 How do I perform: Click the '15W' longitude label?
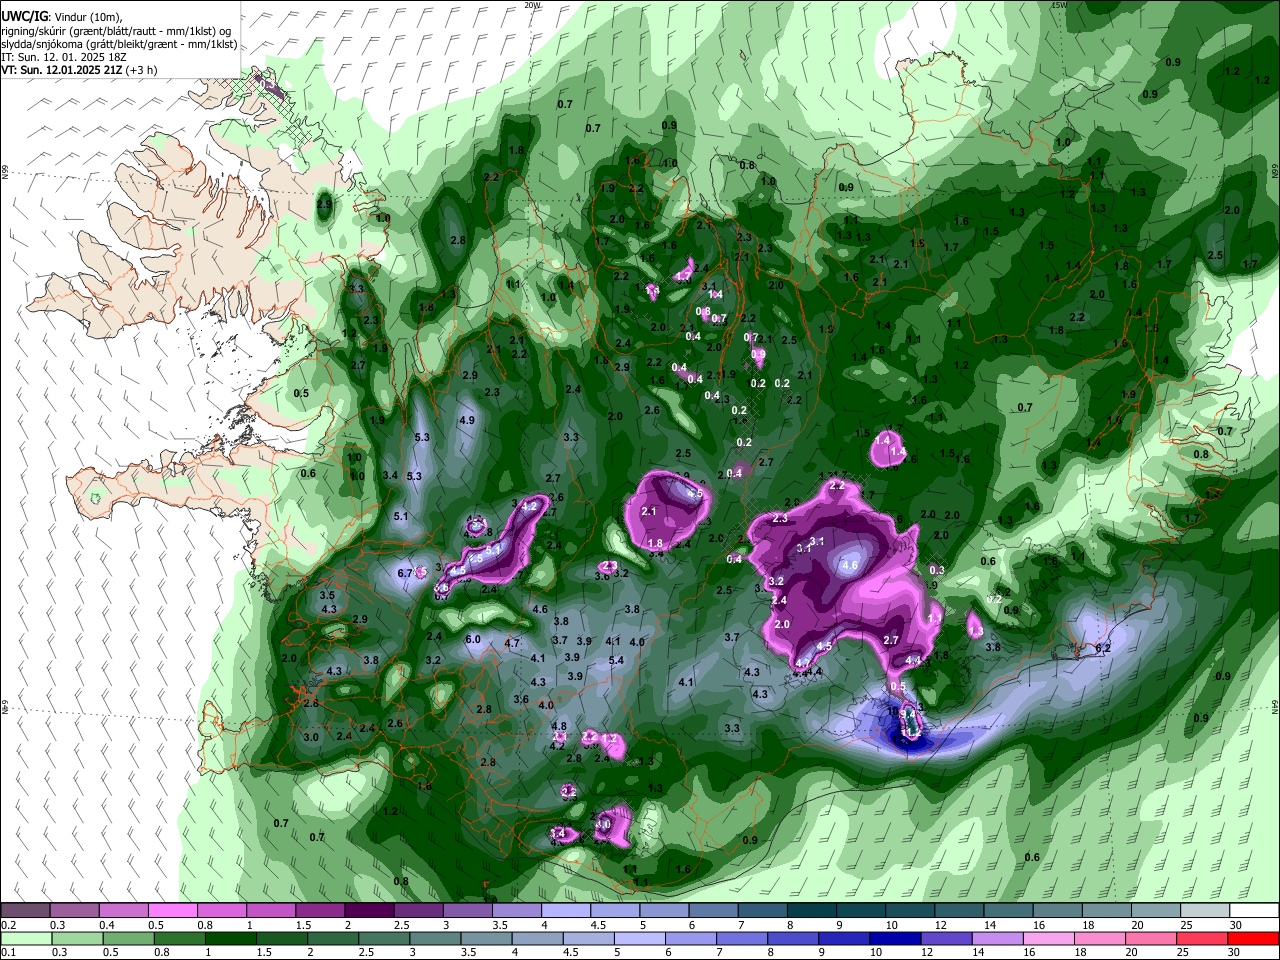click(x=1059, y=5)
